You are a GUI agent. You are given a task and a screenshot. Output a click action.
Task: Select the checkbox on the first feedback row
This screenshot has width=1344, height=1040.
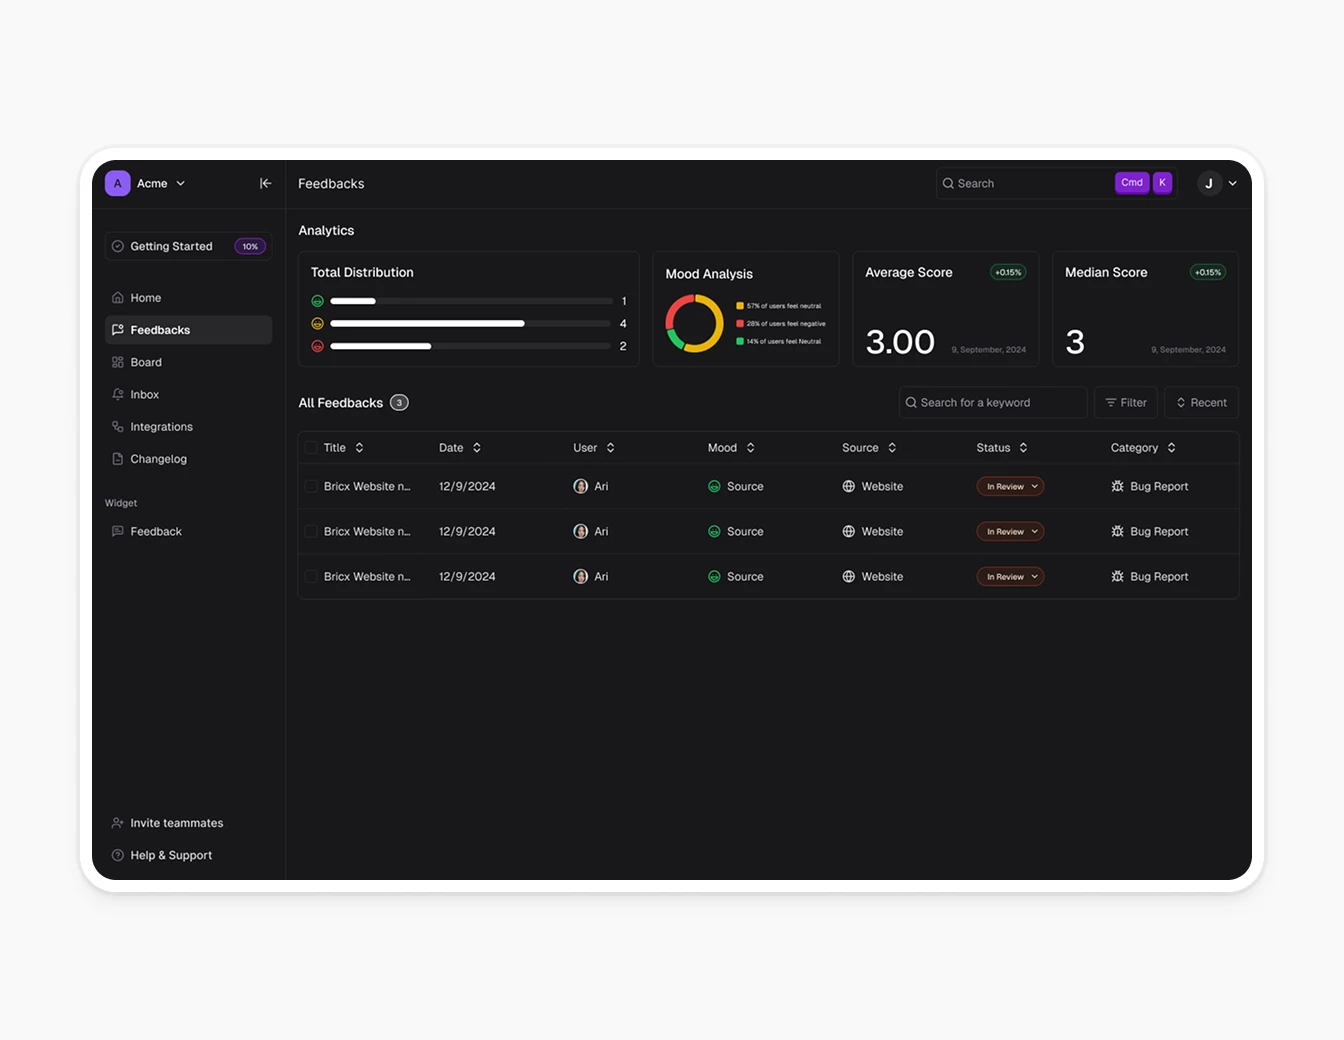pyautogui.click(x=311, y=486)
